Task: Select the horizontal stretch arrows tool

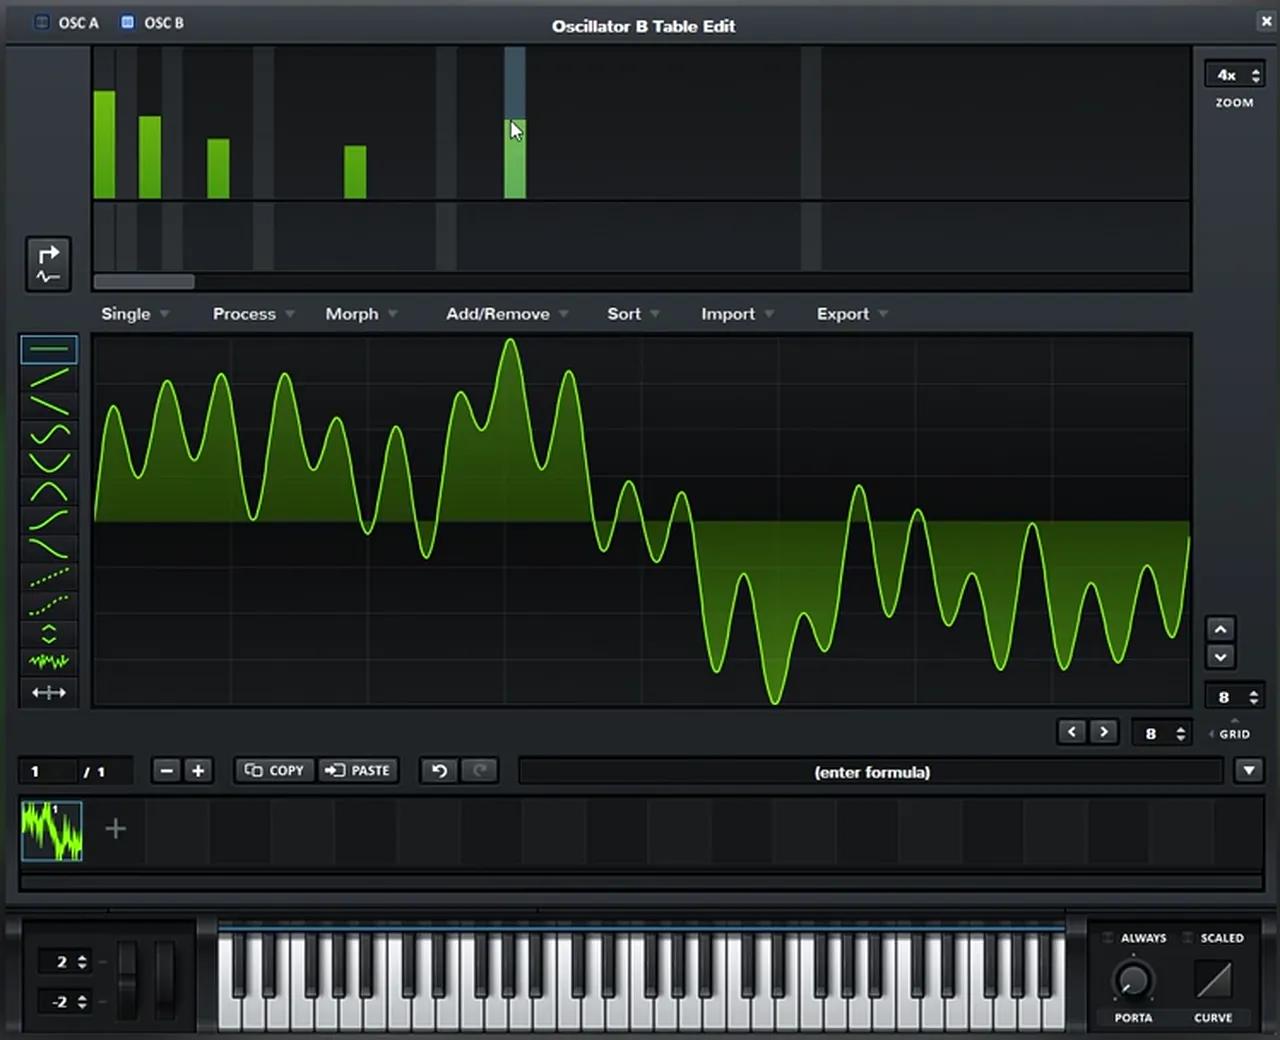Action: pyautogui.click(x=48, y=692)
